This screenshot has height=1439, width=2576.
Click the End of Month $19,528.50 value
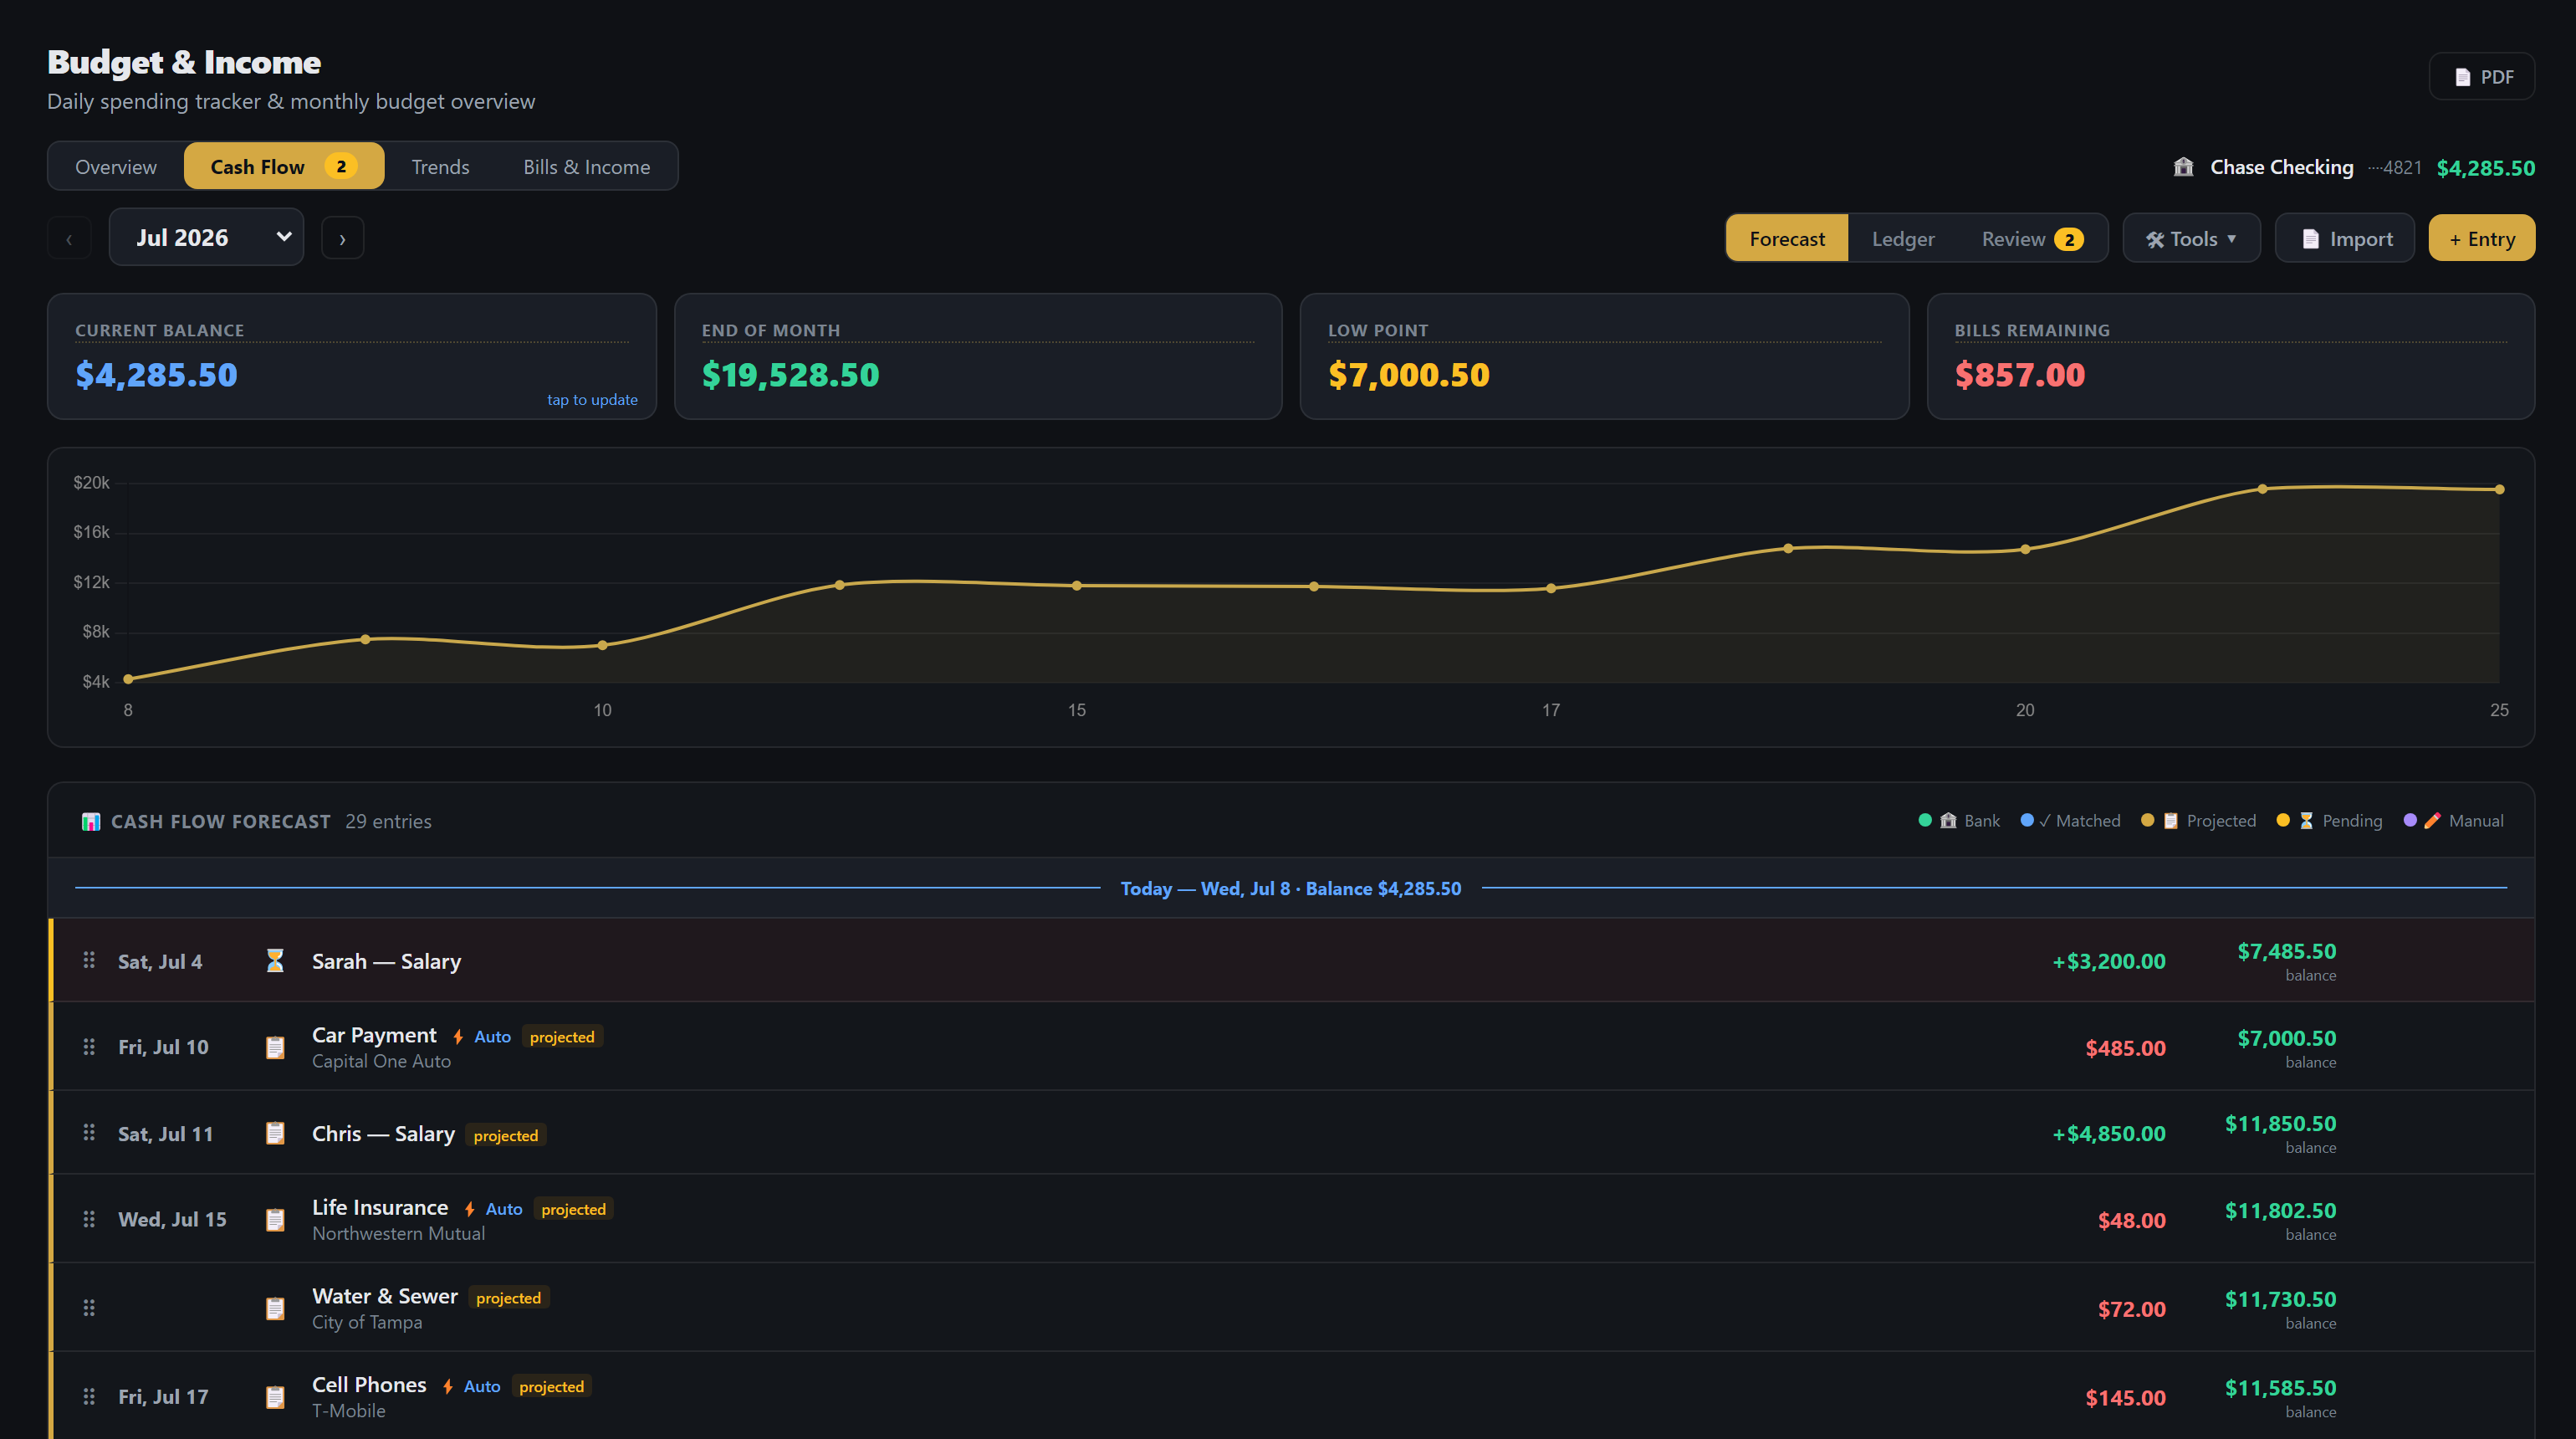pos(790,375)
